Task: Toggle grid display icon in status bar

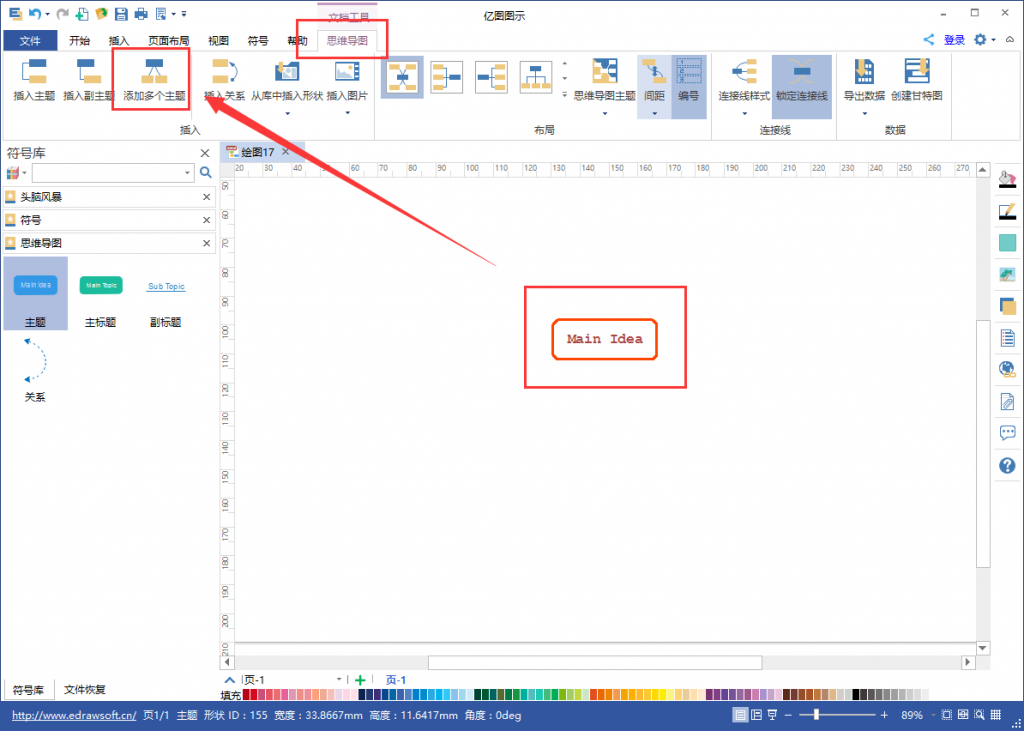Action: pos(996,715)
